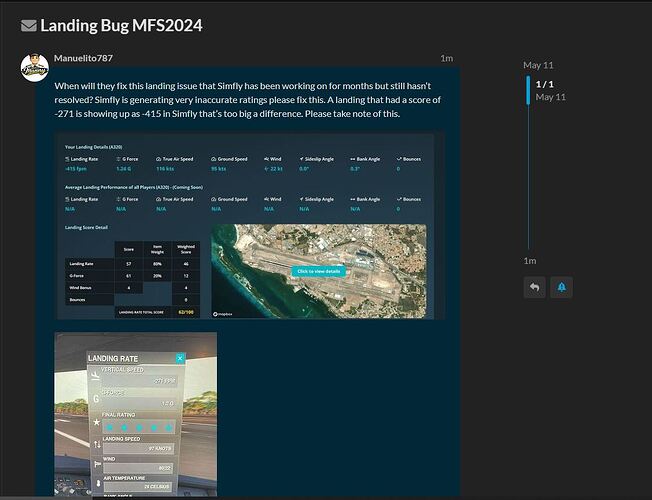Click 'Average Landing Performance of all Players' heading
Screen dimensions: 652x500
click(x=133, y=187)
